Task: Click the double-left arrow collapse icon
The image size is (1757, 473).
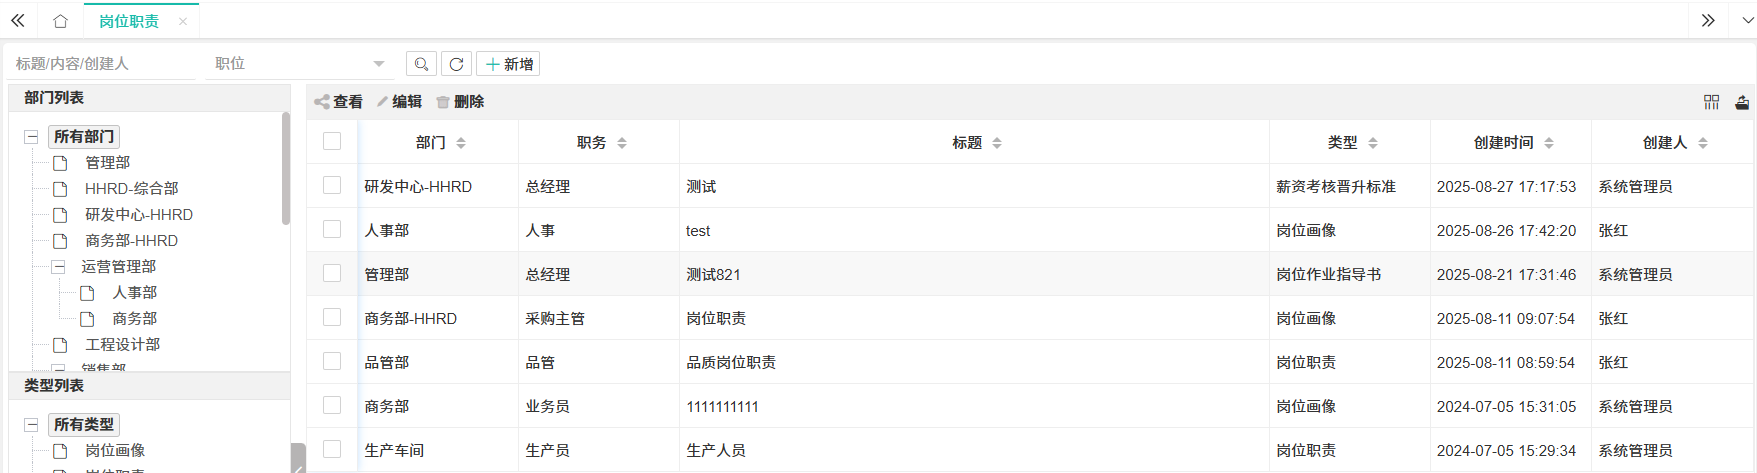Action: click(18, 21)
